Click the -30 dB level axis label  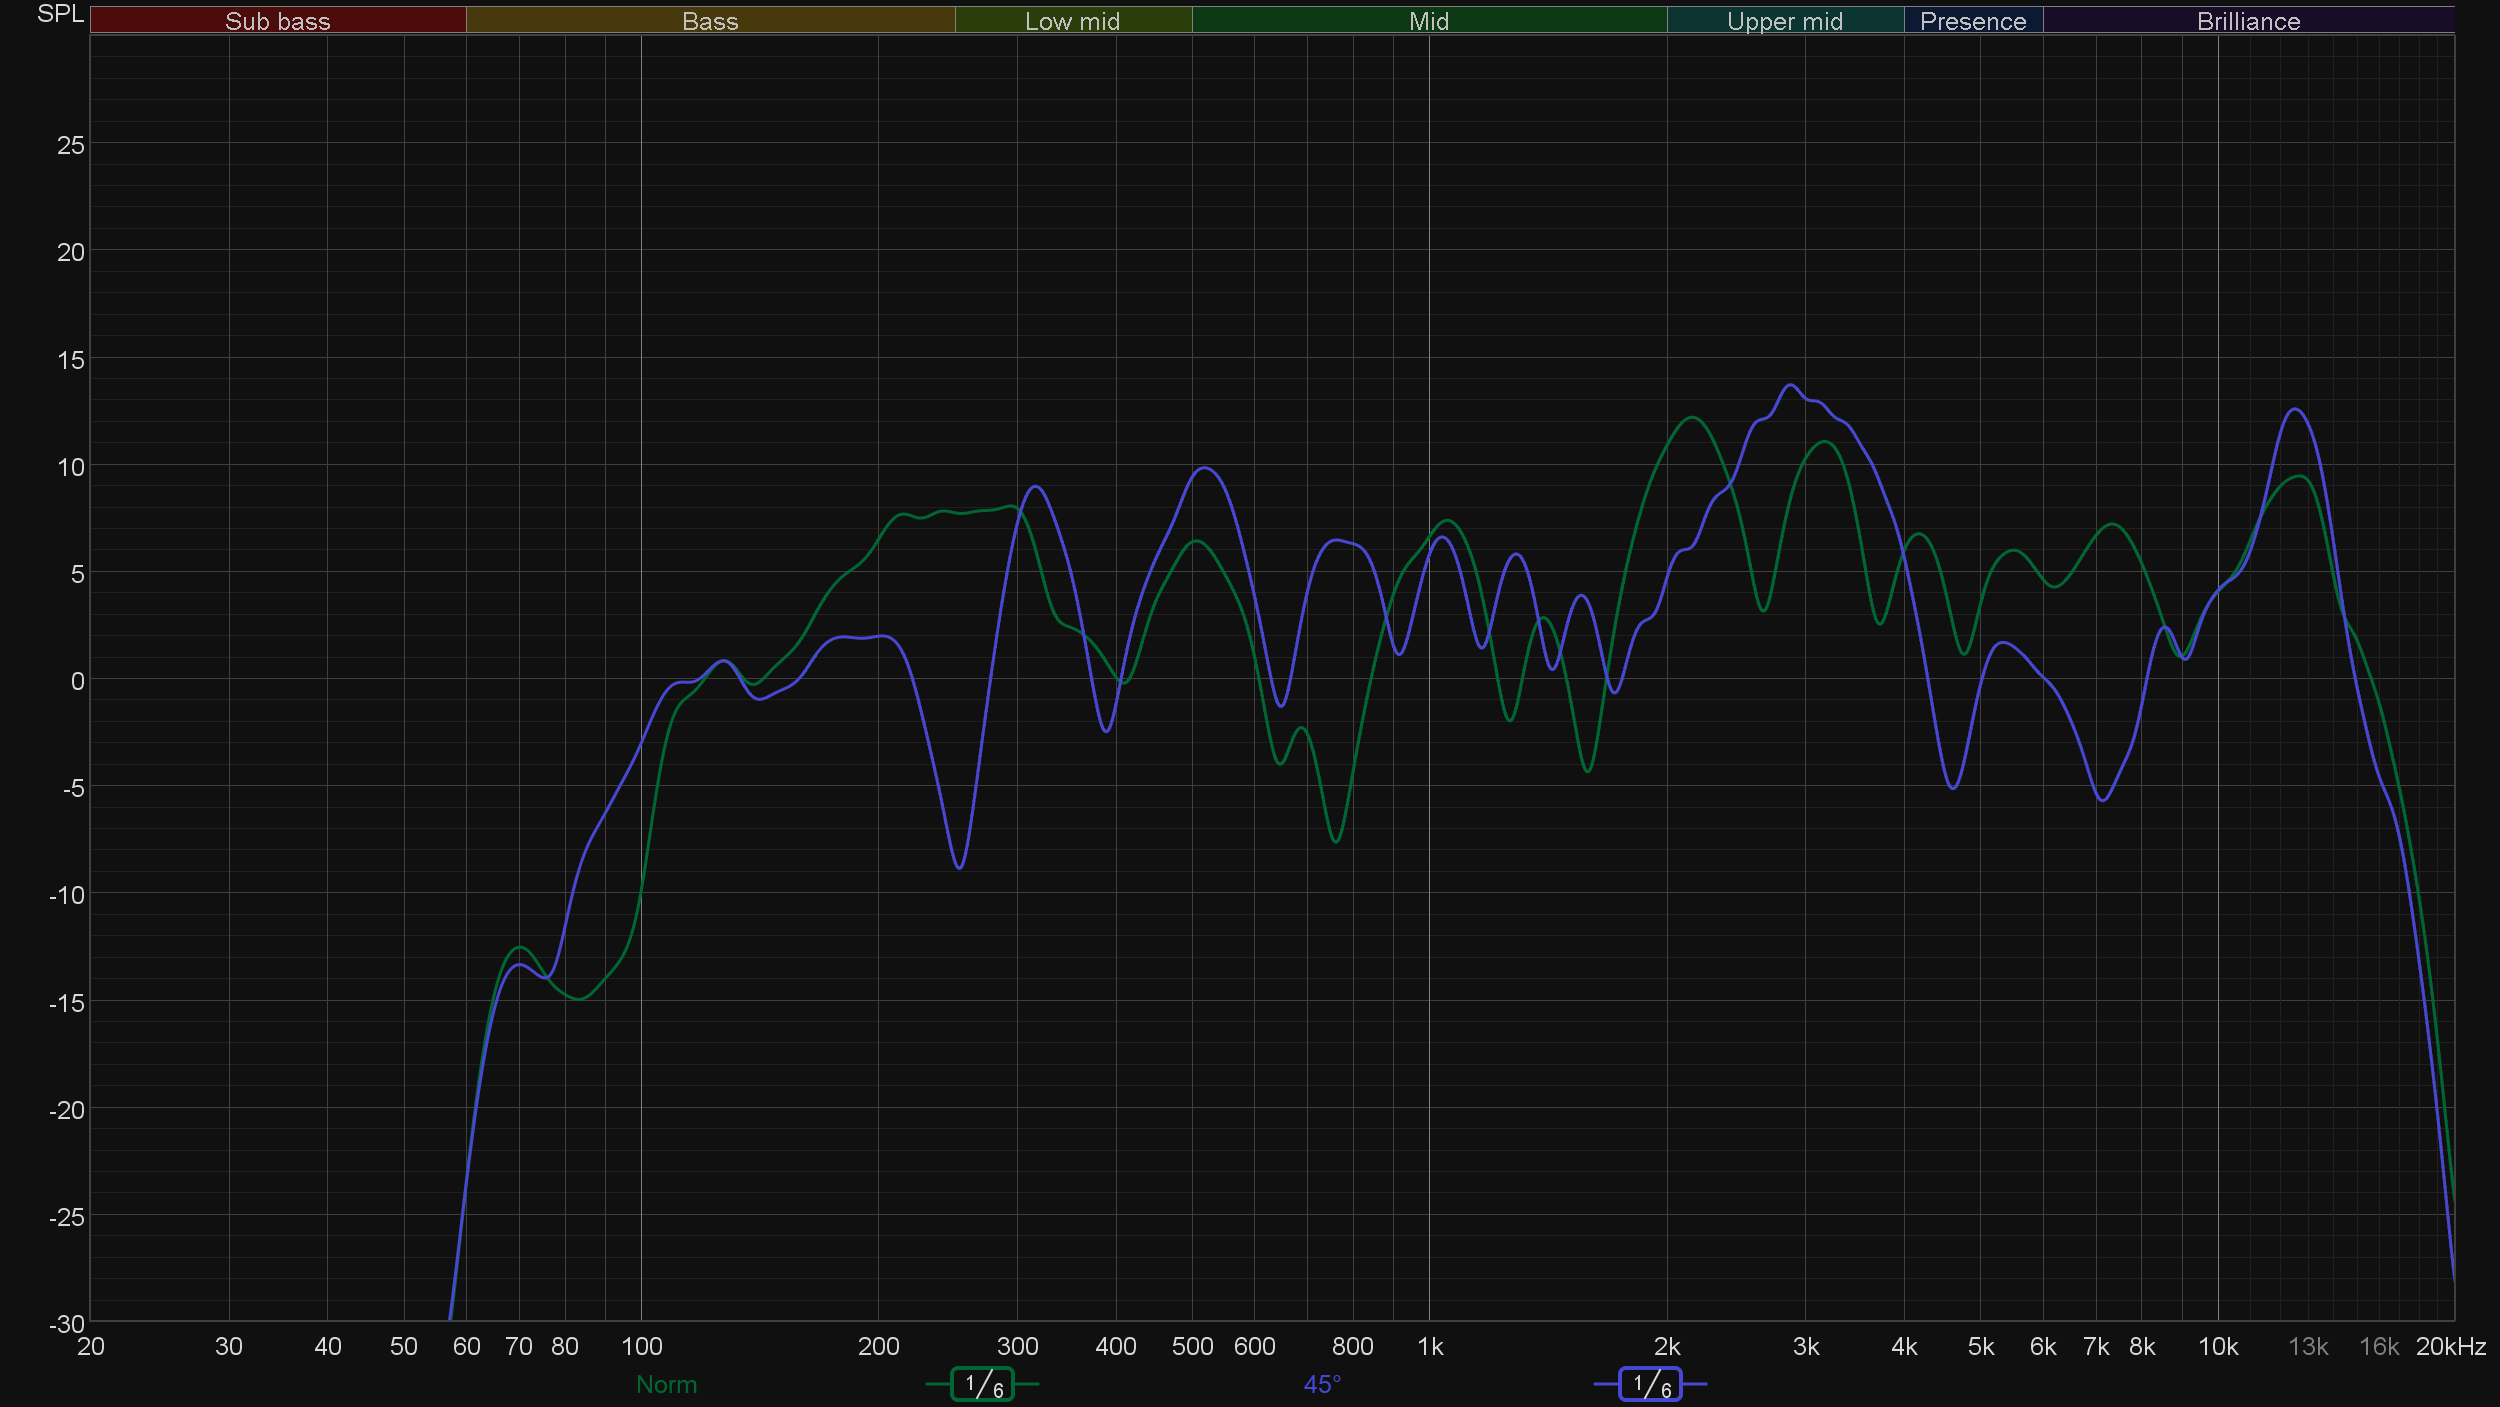pyautogui.click(x=66, y=1324)
